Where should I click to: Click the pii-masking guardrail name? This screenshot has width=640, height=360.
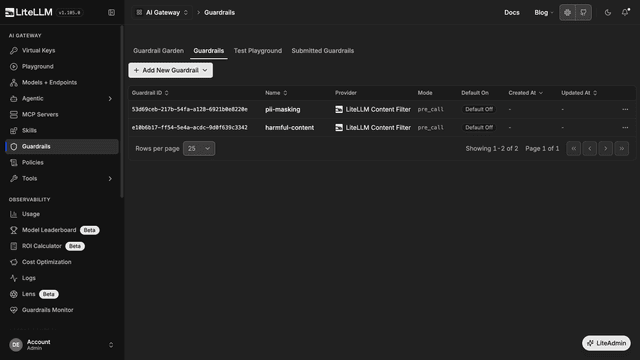pos(282,109)
